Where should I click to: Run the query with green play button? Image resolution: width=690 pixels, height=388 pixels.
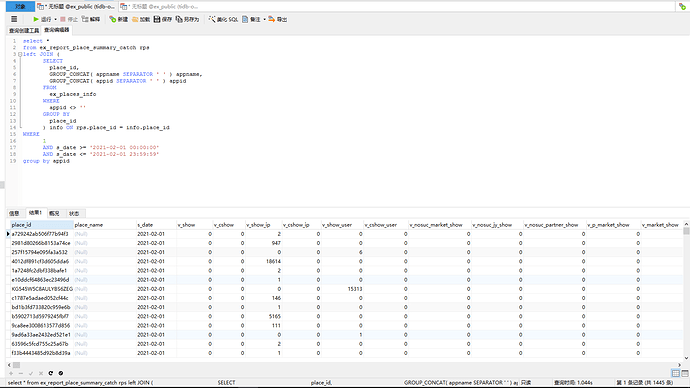pos(42,19)
